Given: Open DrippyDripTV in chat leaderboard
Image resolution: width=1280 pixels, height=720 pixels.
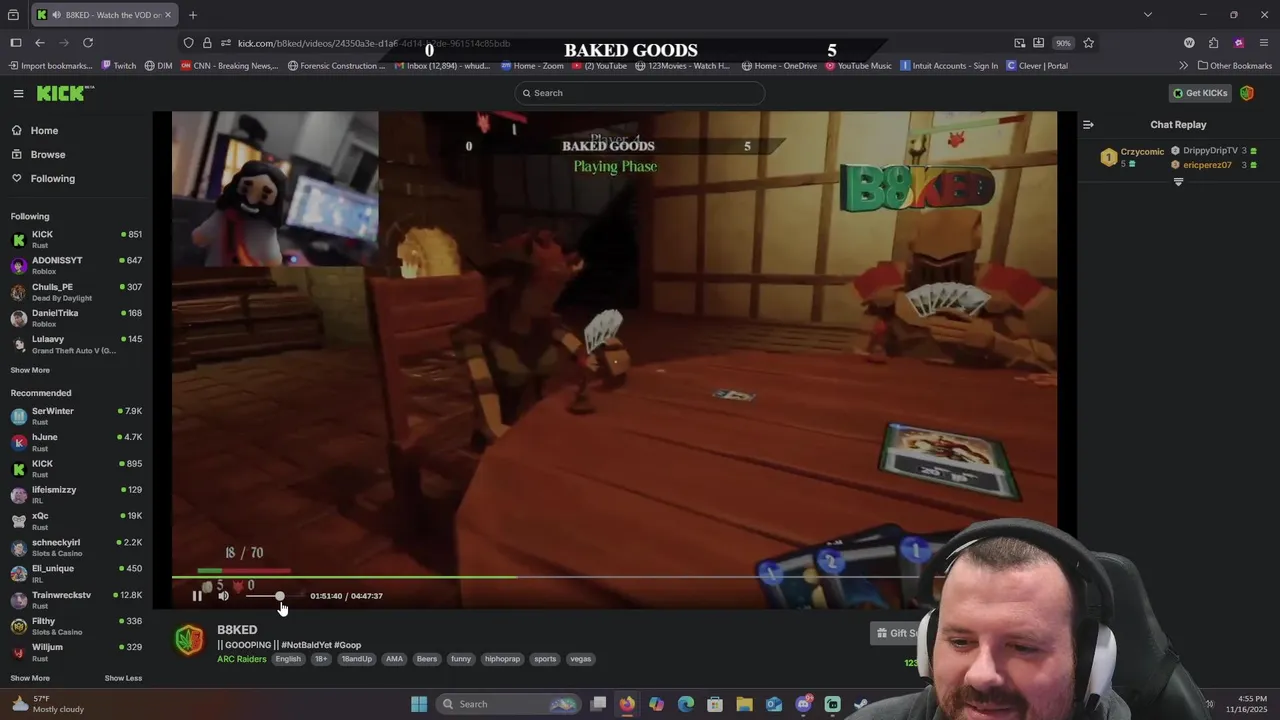Looking at the screenshot, I should coord(1214,150).
